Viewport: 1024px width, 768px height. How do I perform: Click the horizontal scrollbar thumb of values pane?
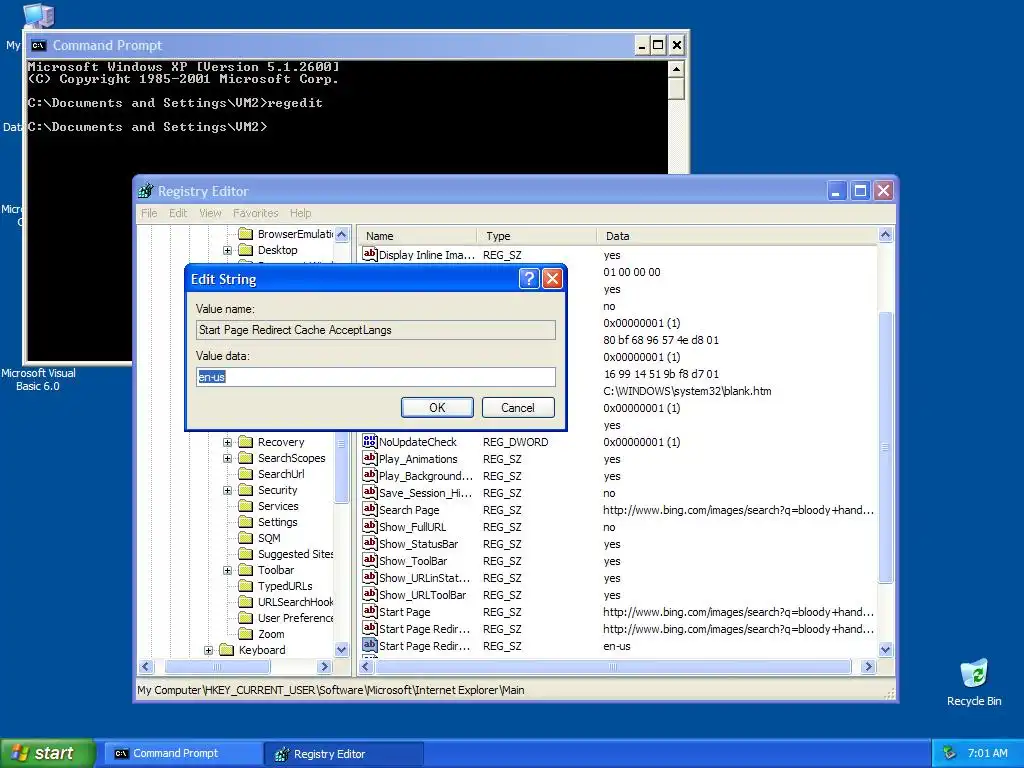tap(613, 667)
